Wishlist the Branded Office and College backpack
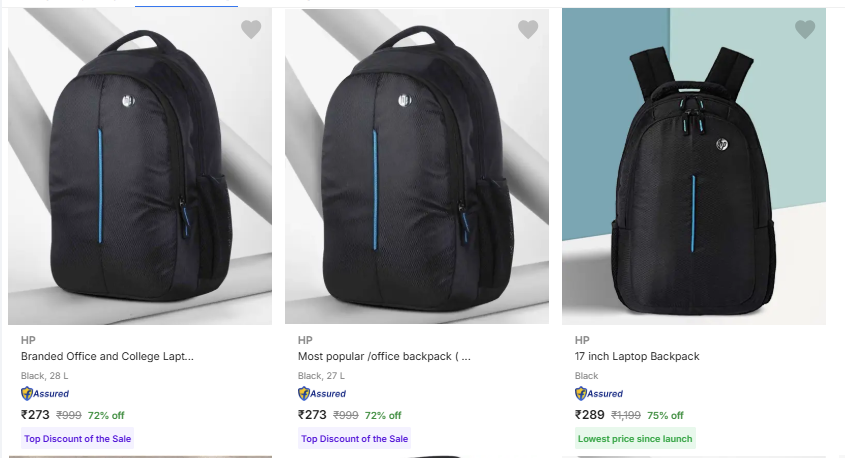This screenshot has height=458, width=845. pos(251,30)
